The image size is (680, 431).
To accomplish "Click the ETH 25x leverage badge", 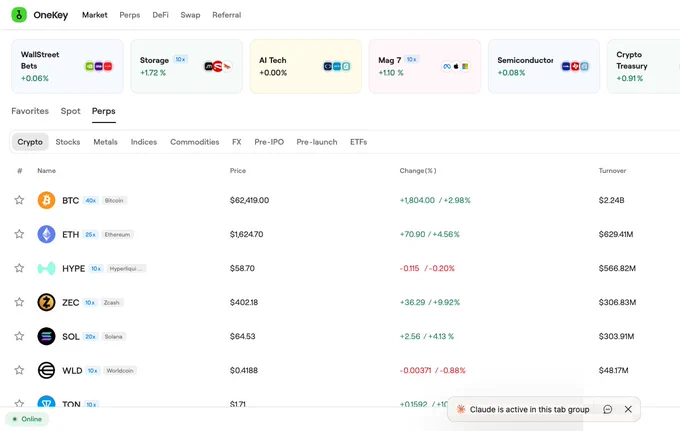I will pos(90,235).
